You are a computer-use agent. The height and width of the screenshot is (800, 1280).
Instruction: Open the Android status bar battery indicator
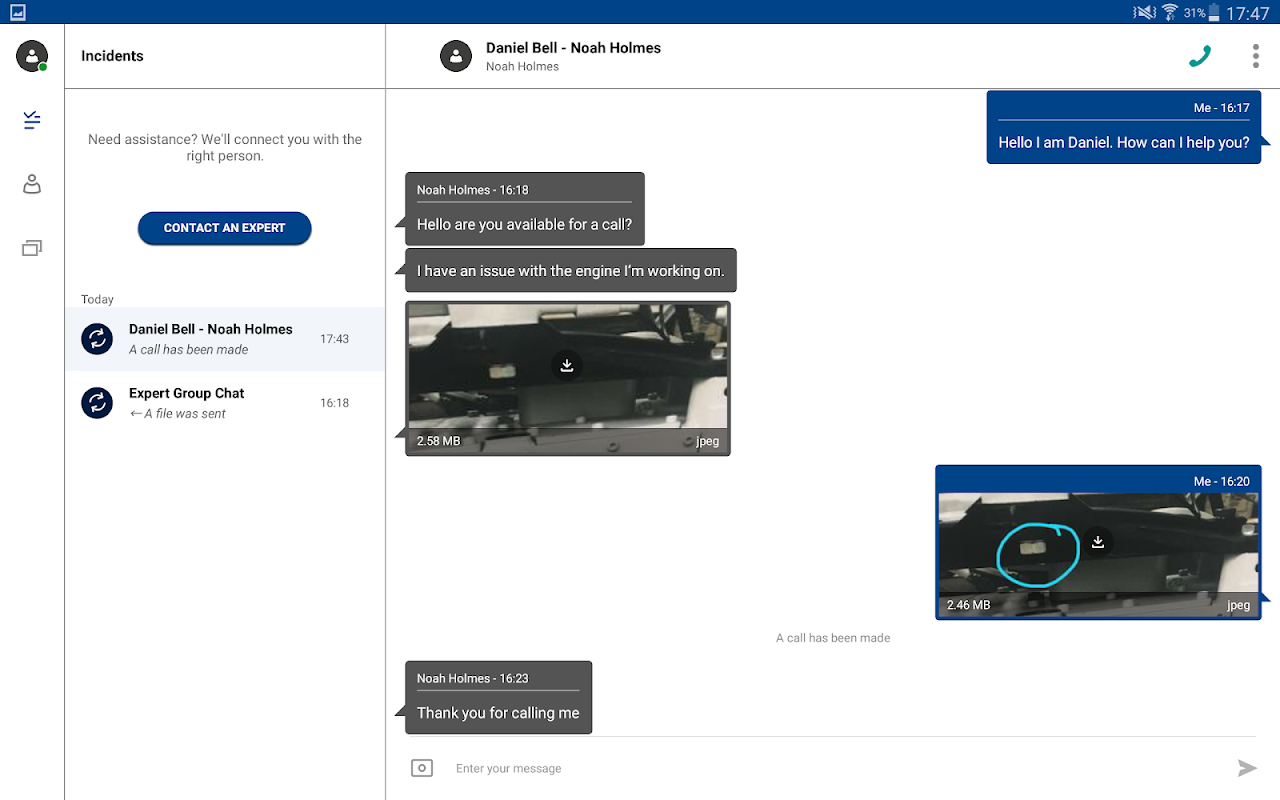tap(1214, 13)
